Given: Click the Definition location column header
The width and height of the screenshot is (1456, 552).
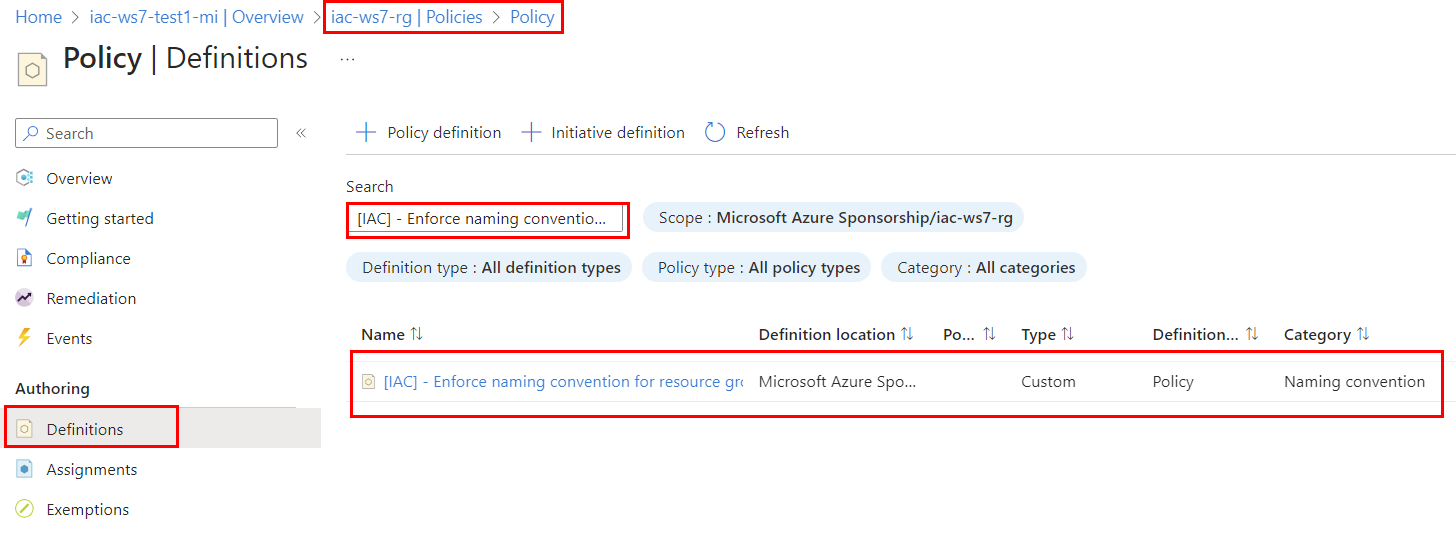Looking at the screenshot, I should [826, 334].
